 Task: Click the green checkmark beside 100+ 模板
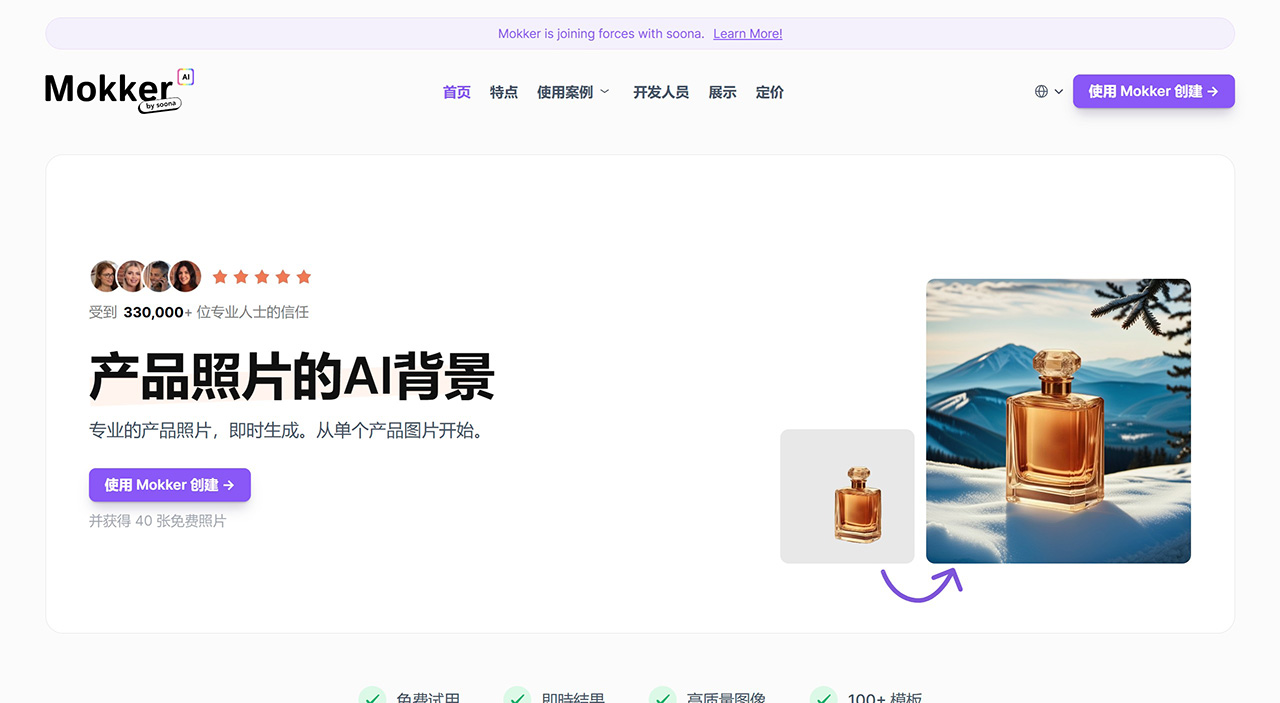823,695
